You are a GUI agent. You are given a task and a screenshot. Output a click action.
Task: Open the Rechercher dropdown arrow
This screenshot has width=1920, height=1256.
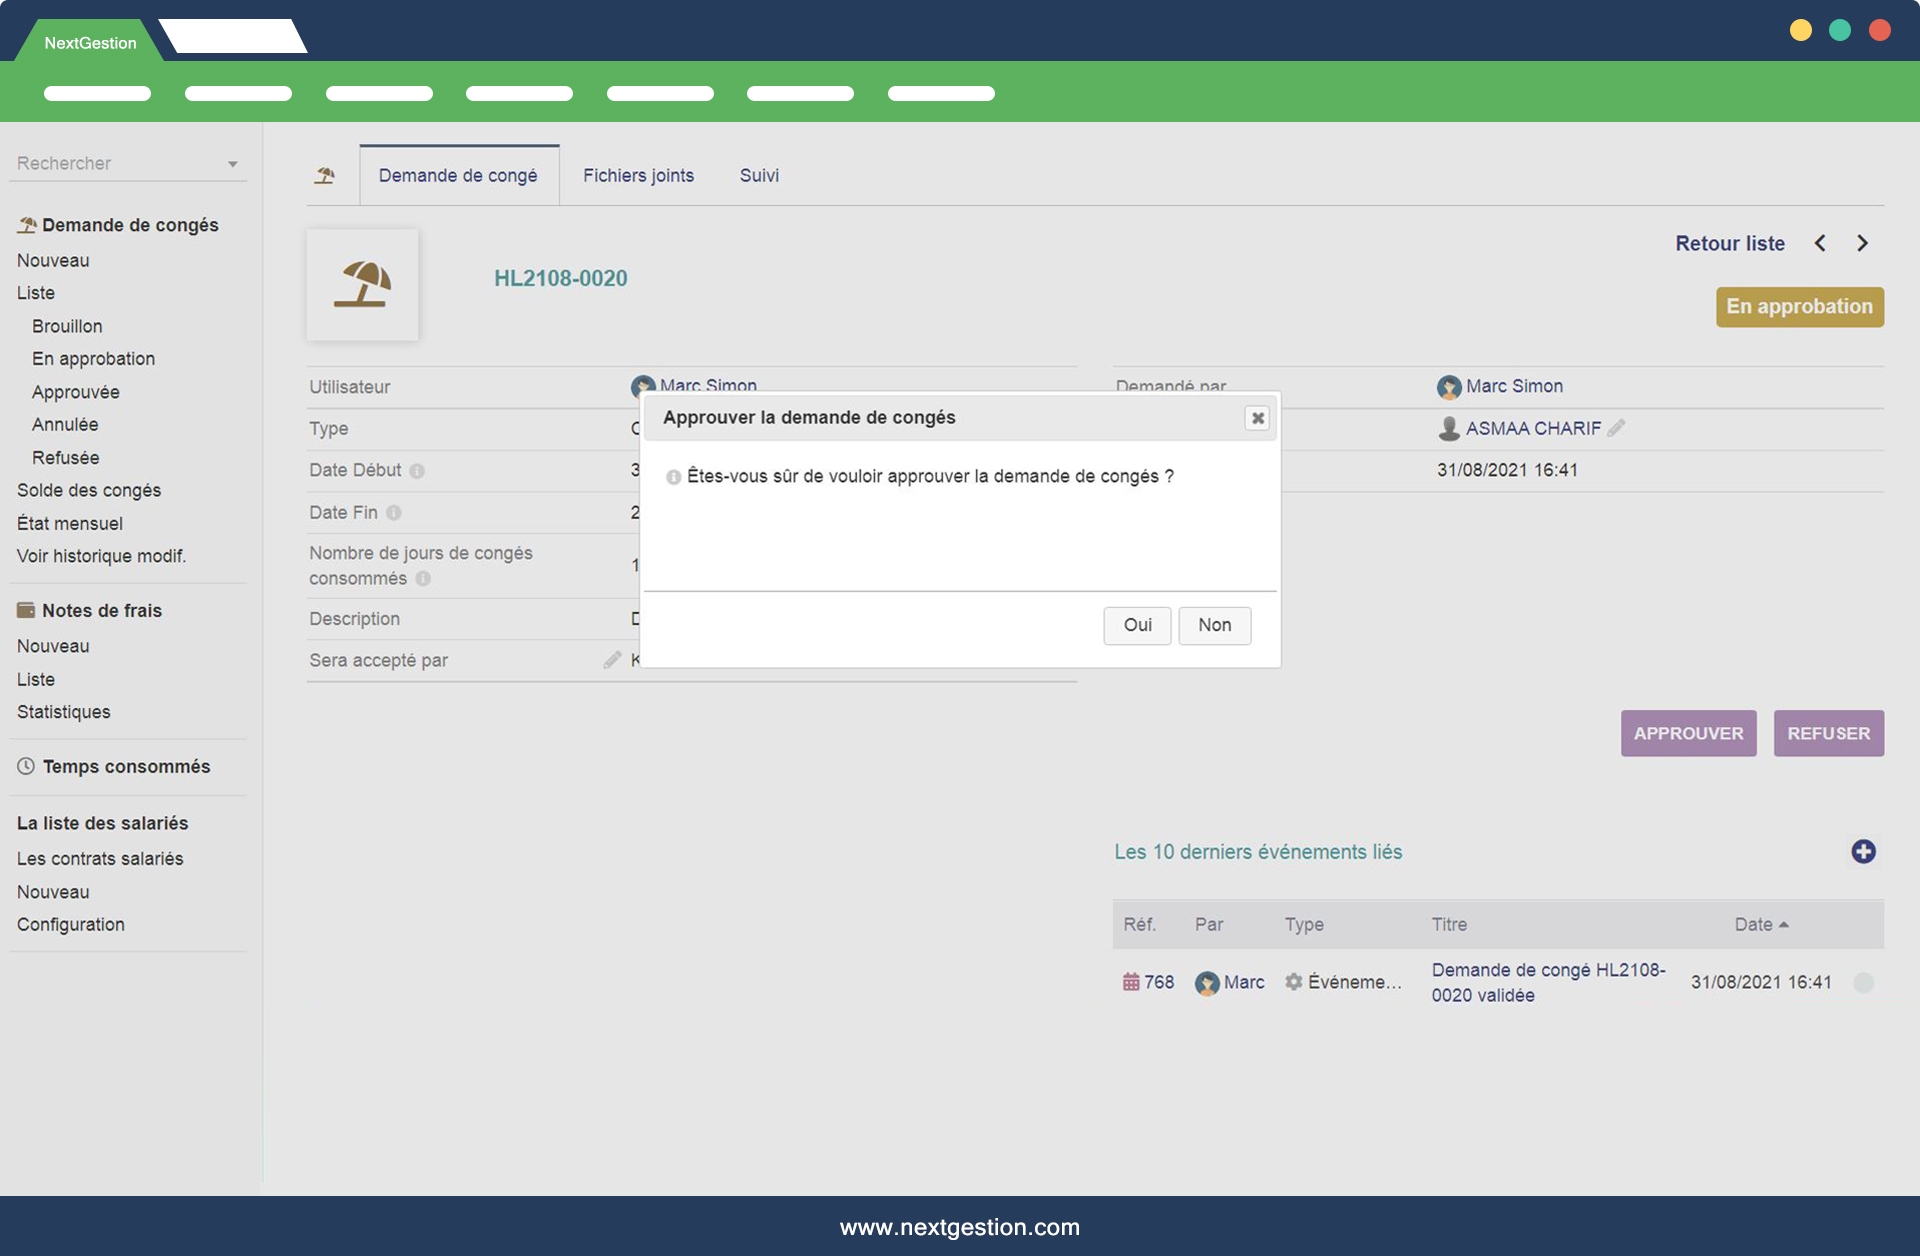click(x=232, y=164)
